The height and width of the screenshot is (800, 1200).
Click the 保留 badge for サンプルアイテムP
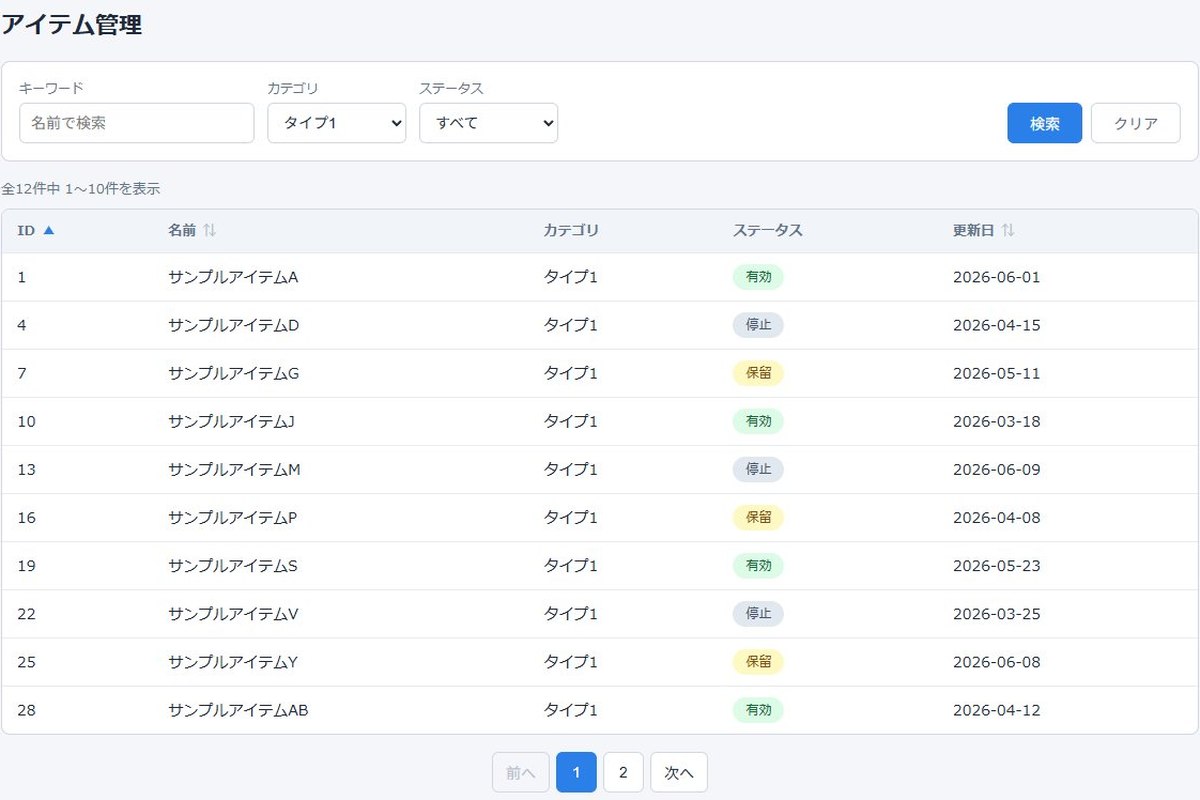(x=758, y=517)
